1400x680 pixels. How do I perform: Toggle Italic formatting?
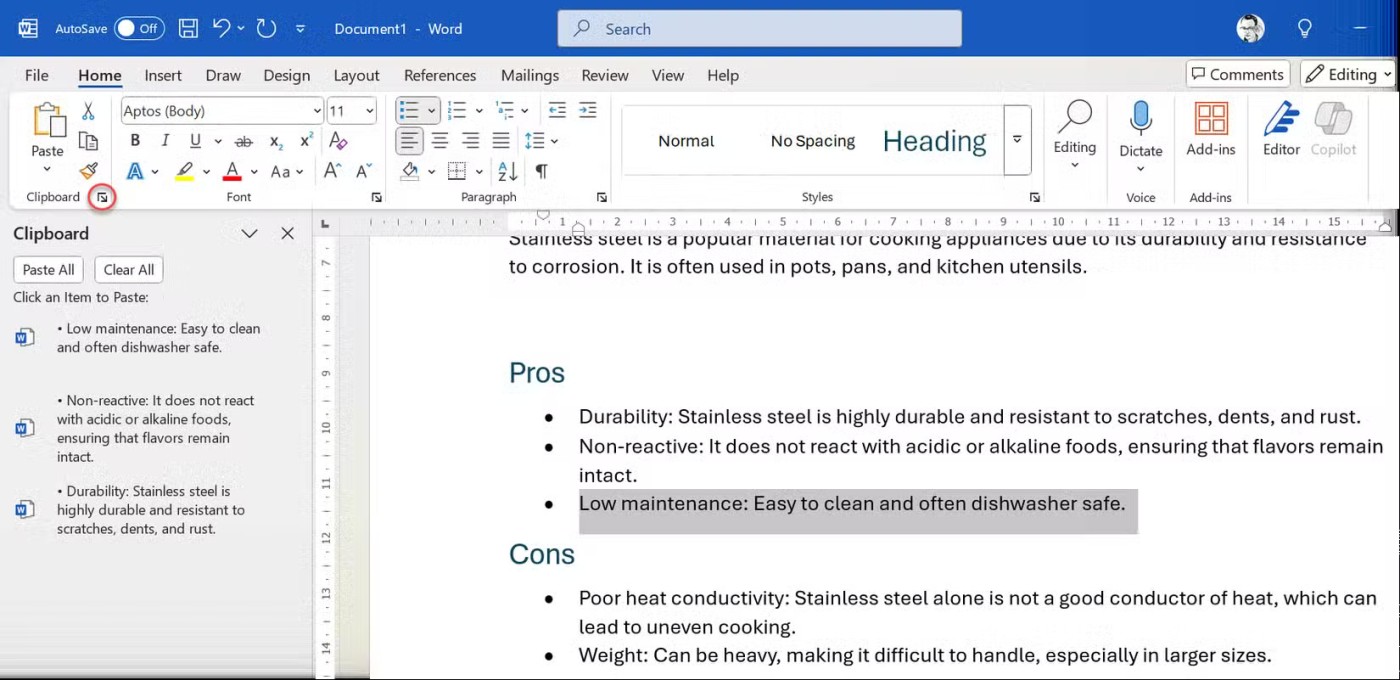[x=165, y=141]
